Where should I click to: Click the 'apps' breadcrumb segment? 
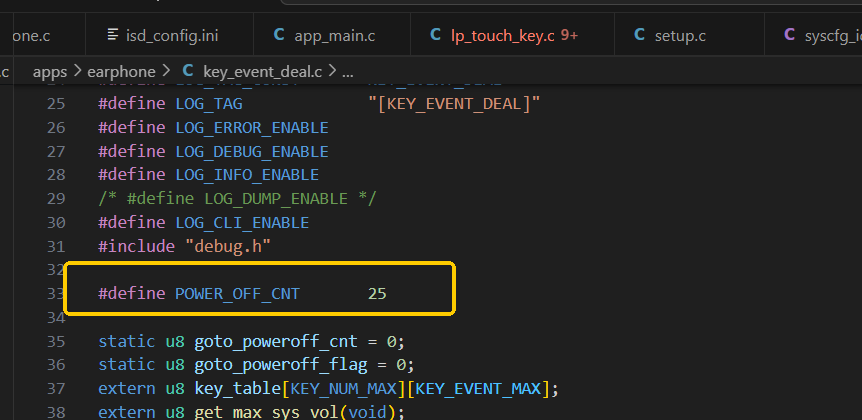50,71
